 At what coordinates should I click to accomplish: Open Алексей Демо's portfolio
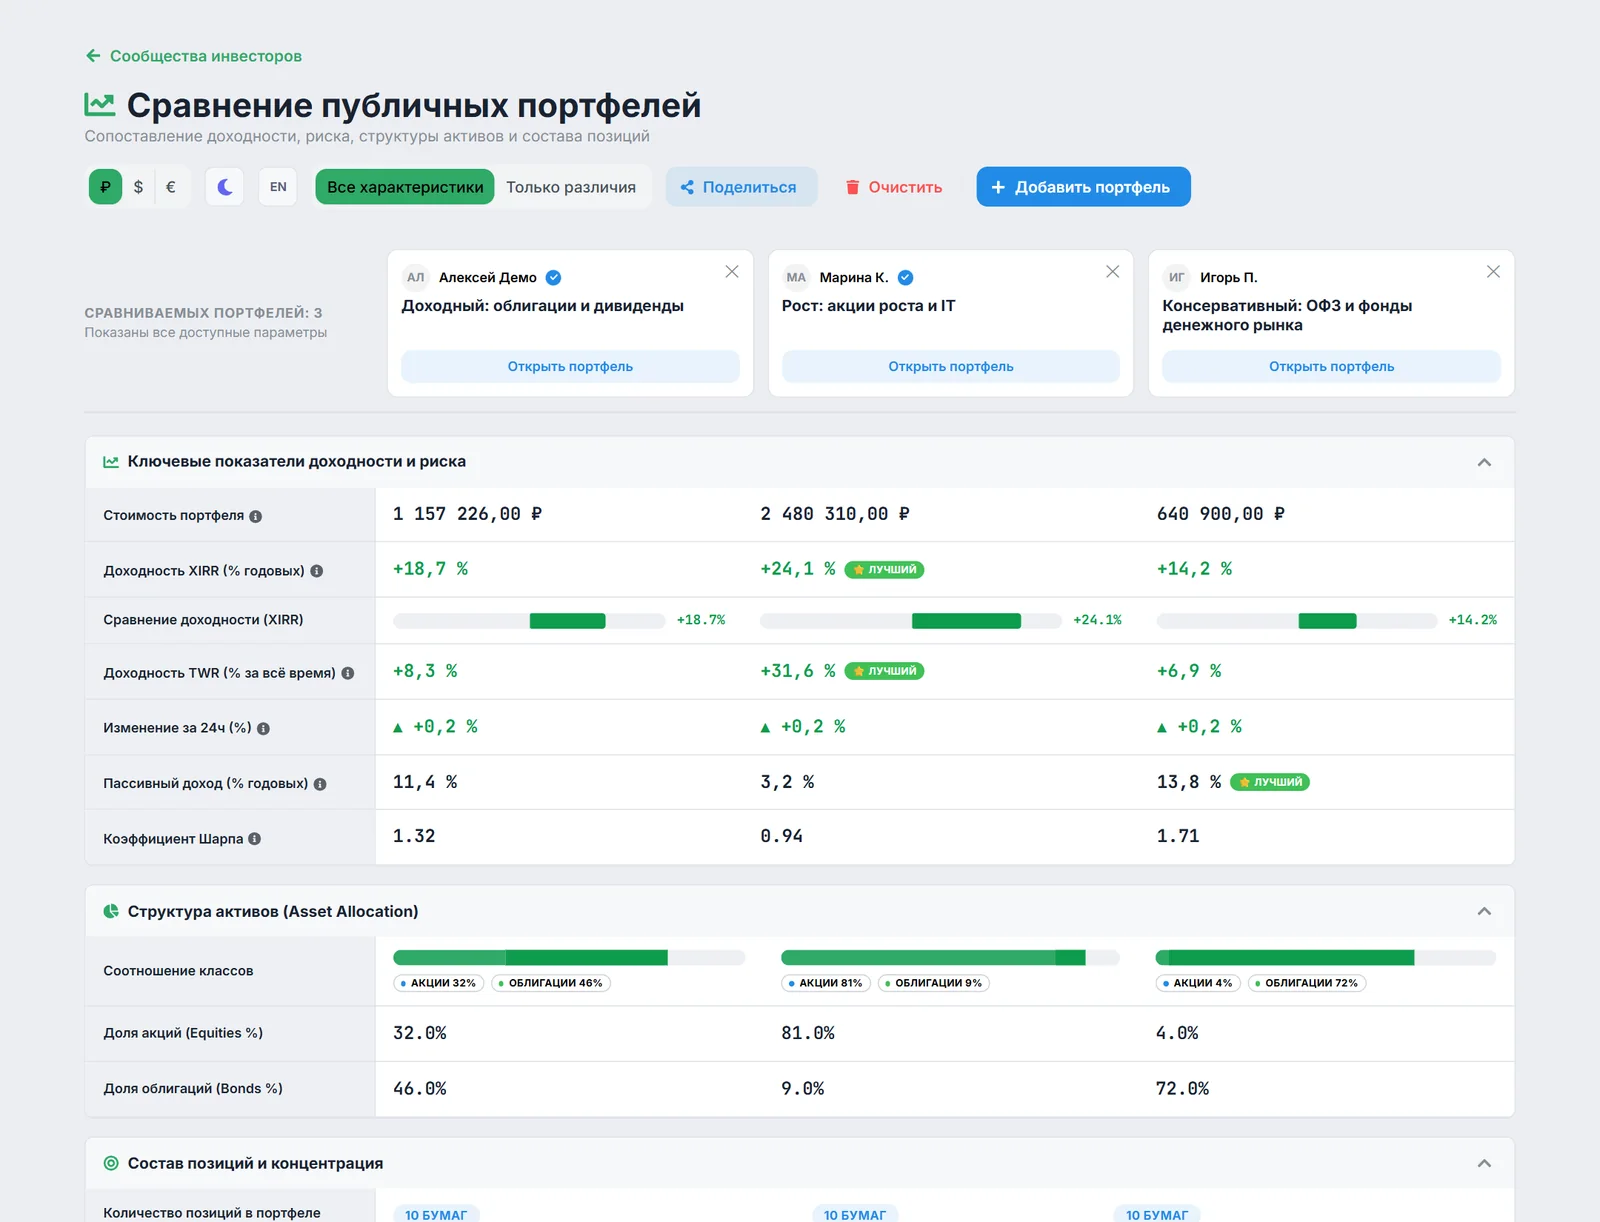click(x=570, y=366)
